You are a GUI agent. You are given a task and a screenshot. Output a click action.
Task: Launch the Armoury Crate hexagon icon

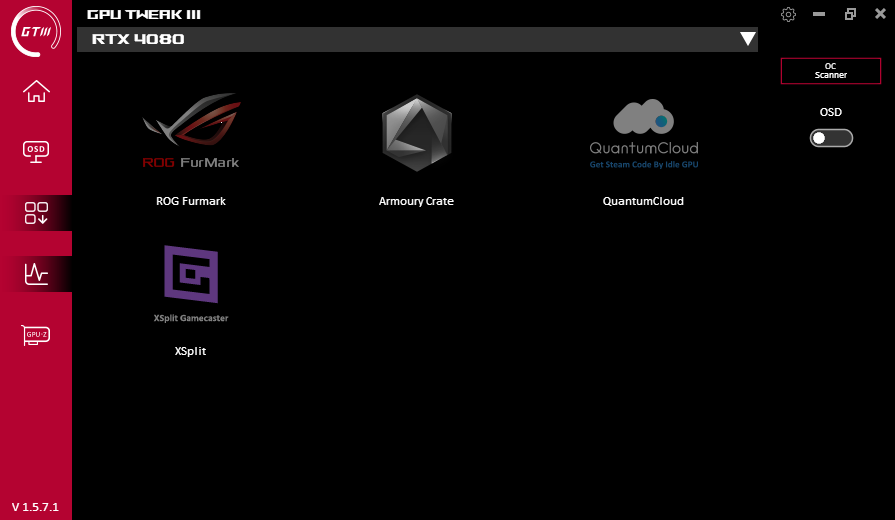(417, 133)
